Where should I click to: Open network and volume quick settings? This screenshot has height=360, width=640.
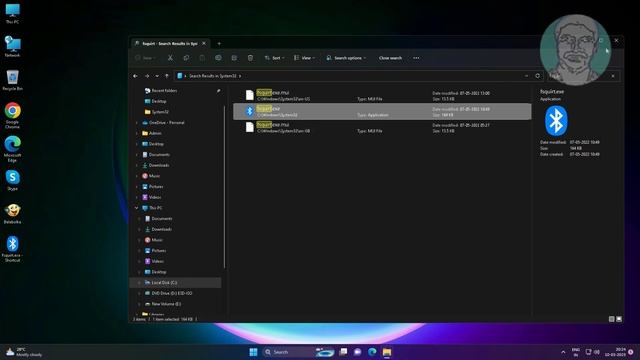pos(592,352)
